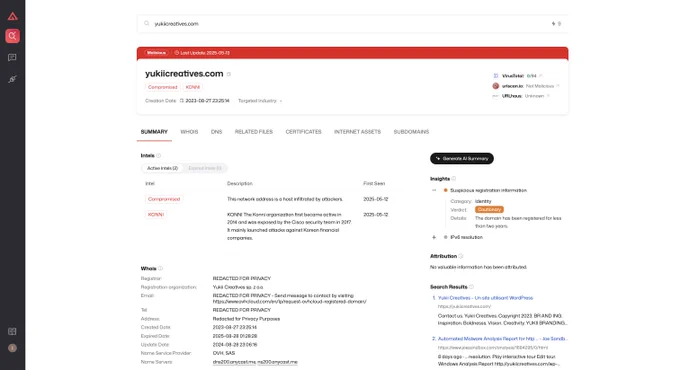Click the Compromised label in the Intels table
This screenshot has width=680, height=370.
tap(163, 199)
